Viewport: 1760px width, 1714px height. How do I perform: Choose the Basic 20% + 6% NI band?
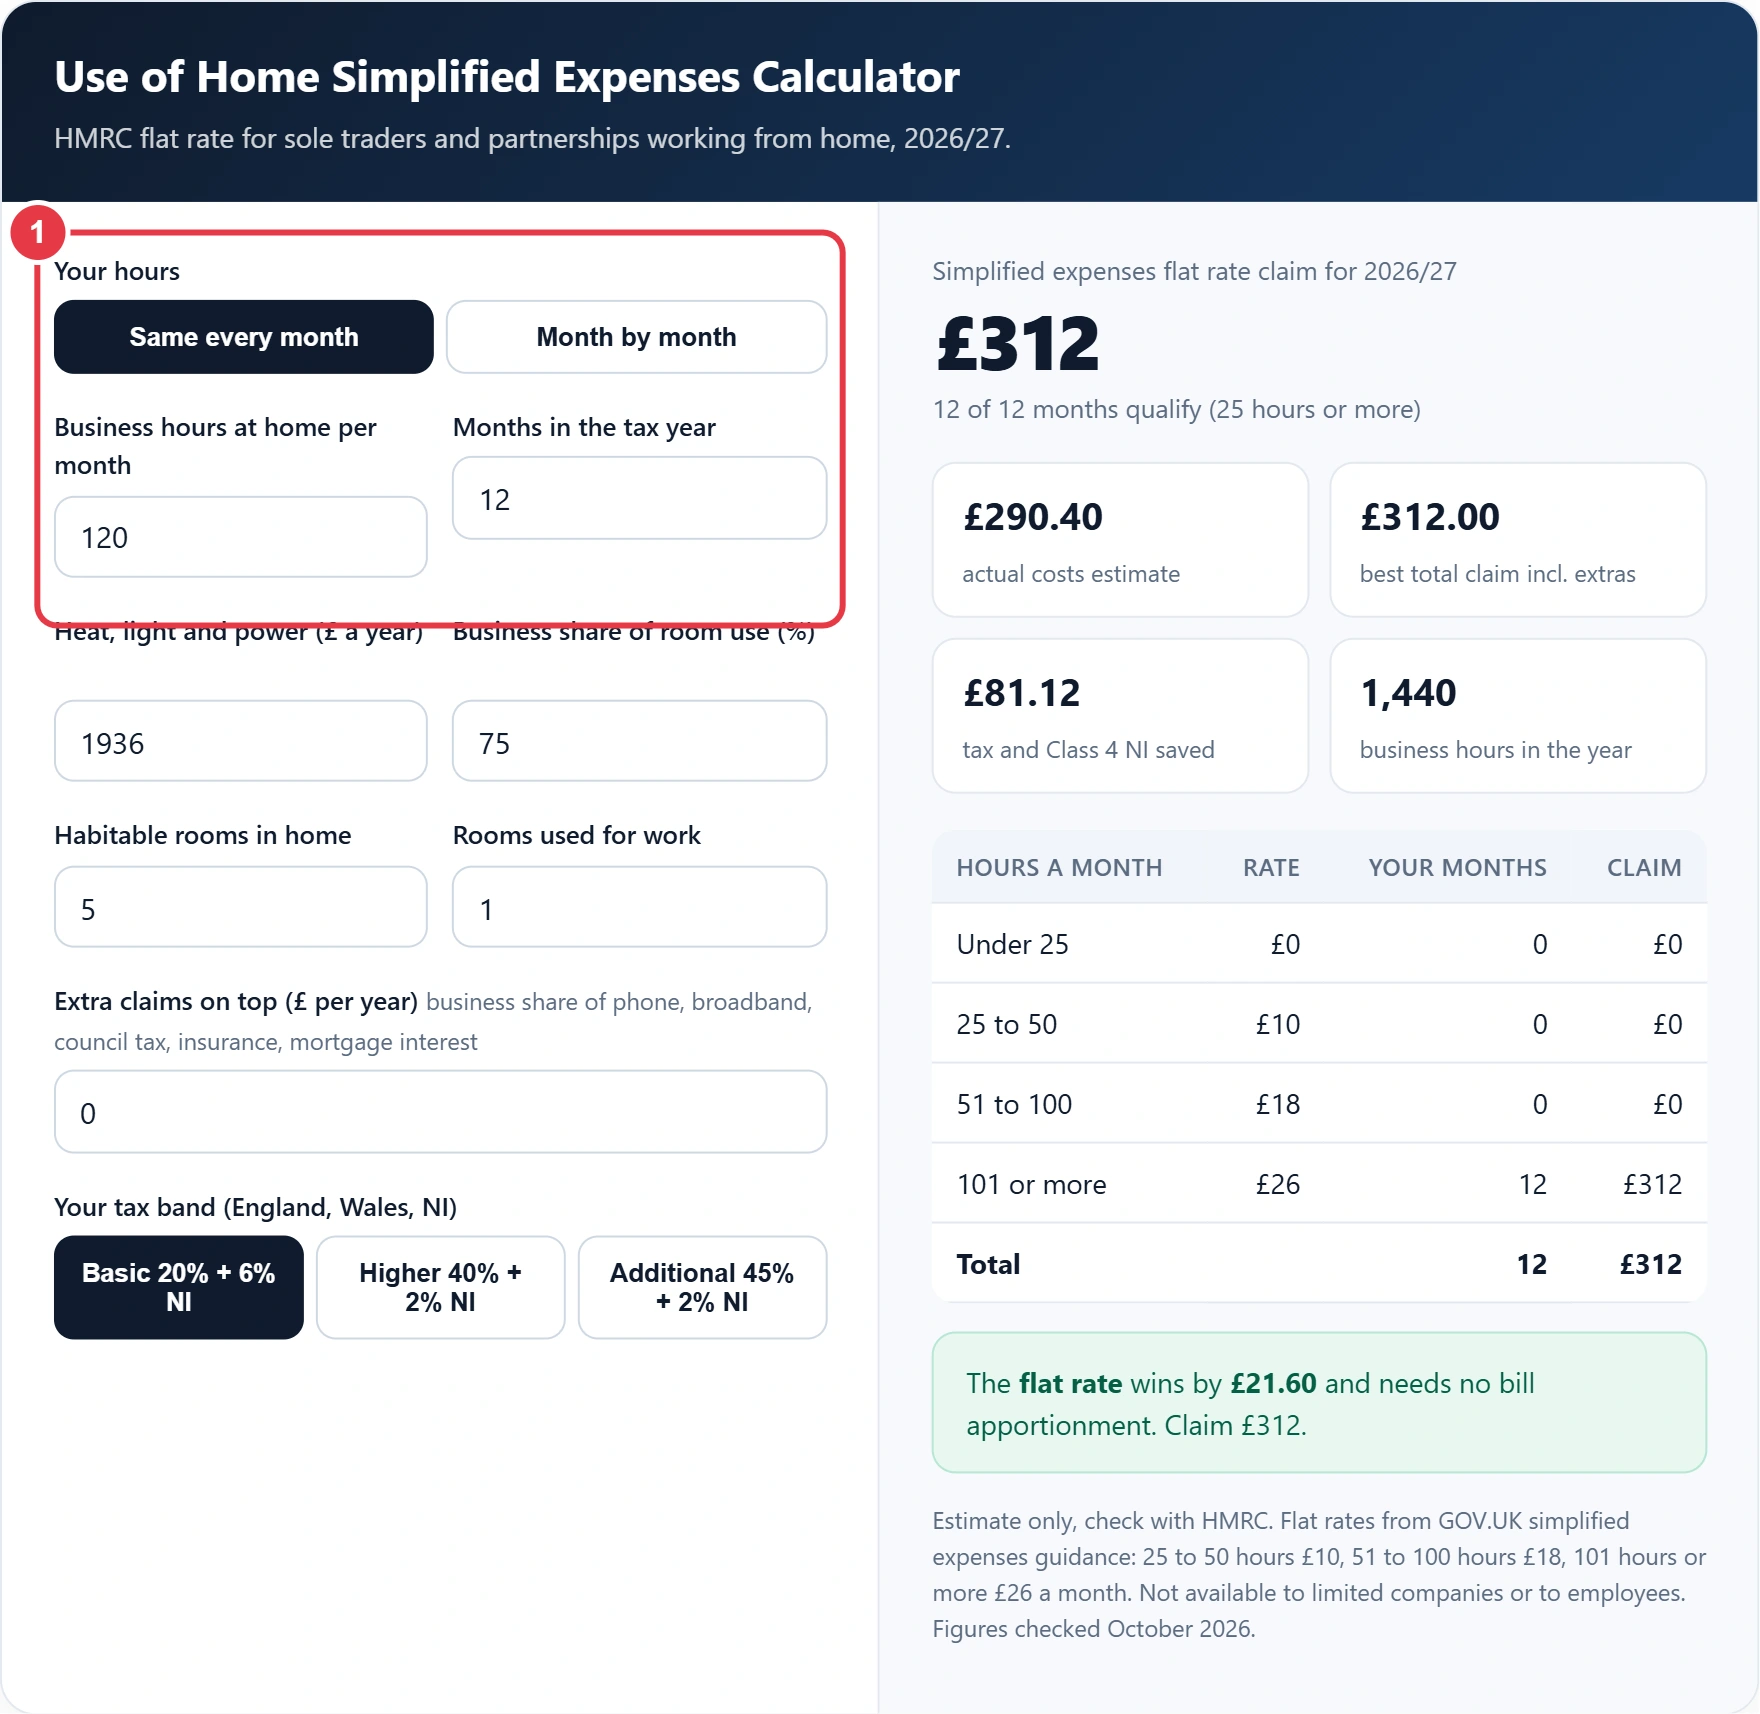point(178,1287)
